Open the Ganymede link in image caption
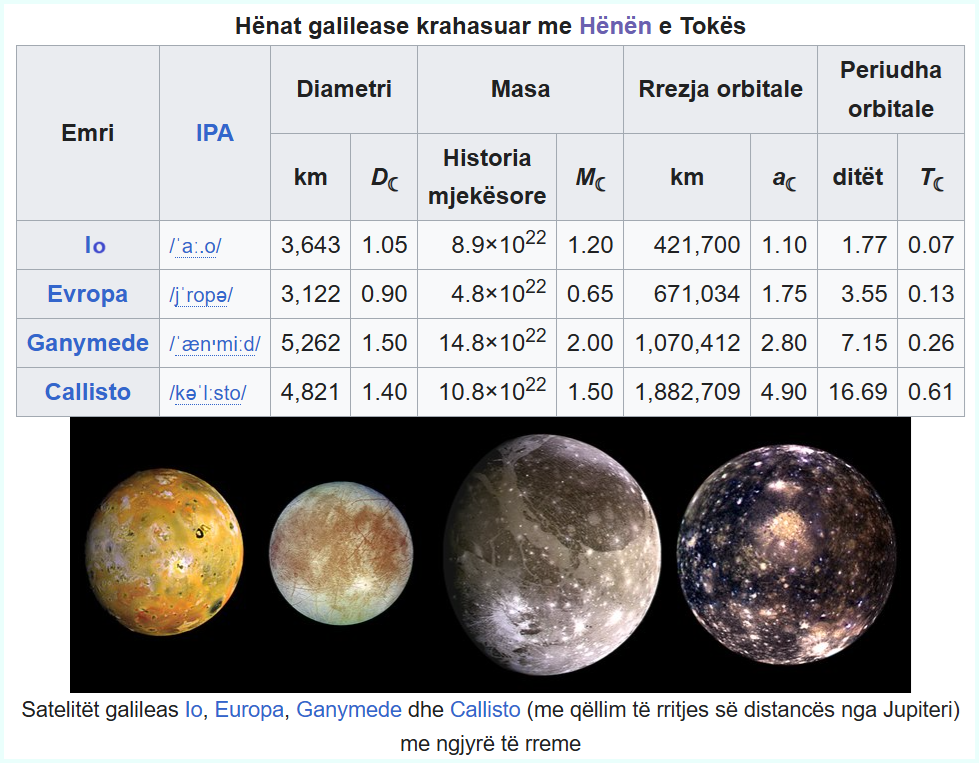This screenshot has width=979, height=763. [348, 710]
